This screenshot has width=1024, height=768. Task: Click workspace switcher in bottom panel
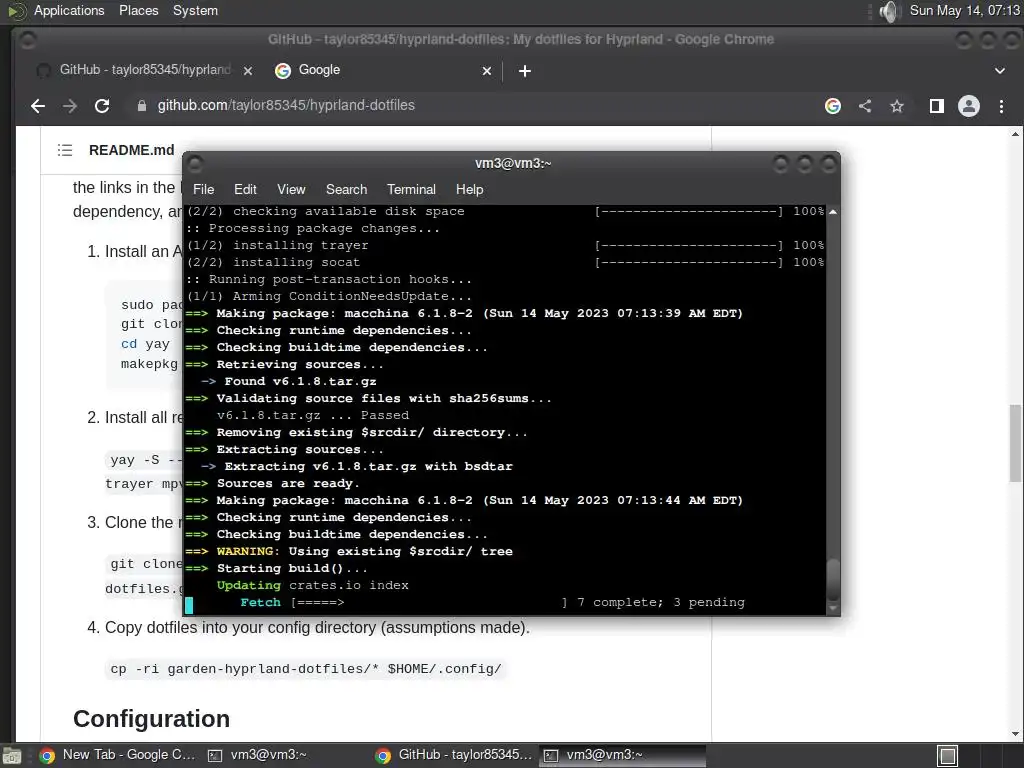tap(947, 756)
